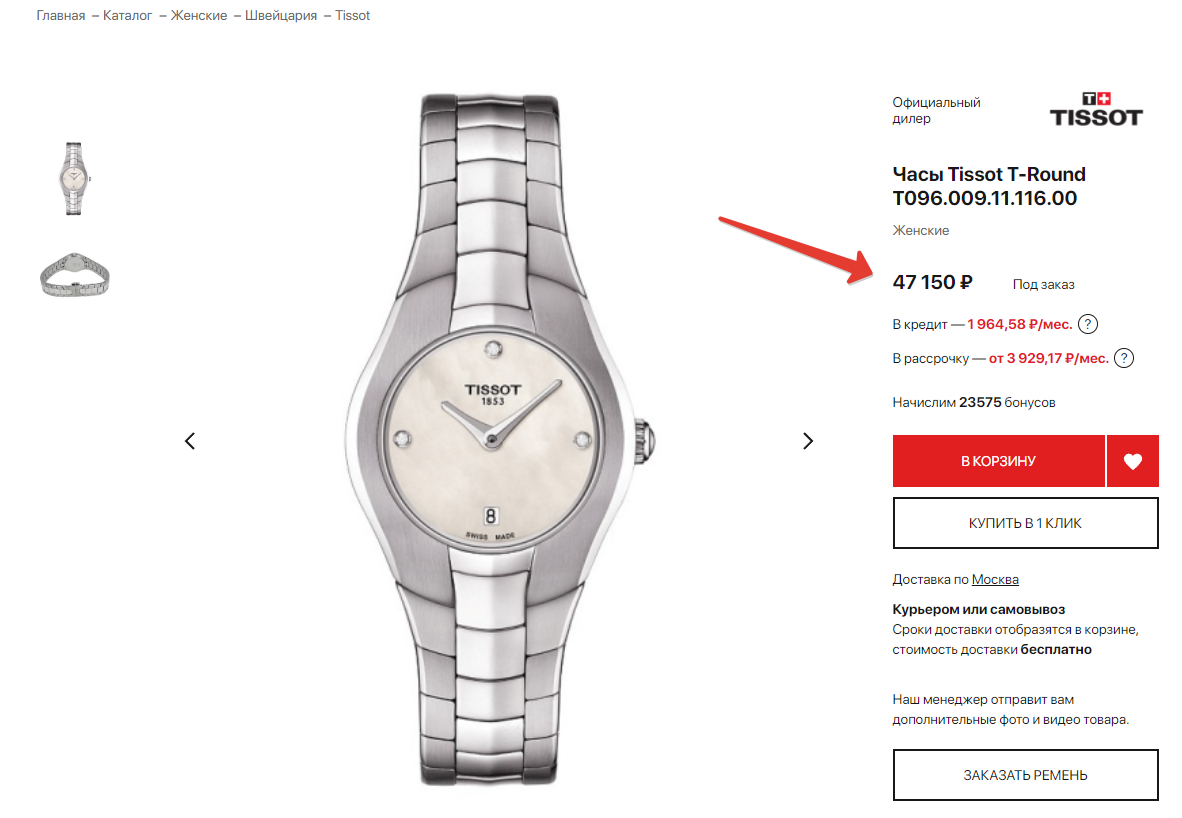Click the red credit price «1 964,58 ₽/мес.»
This screenshot has height=818, width=1182.
tap(1019, 324)
